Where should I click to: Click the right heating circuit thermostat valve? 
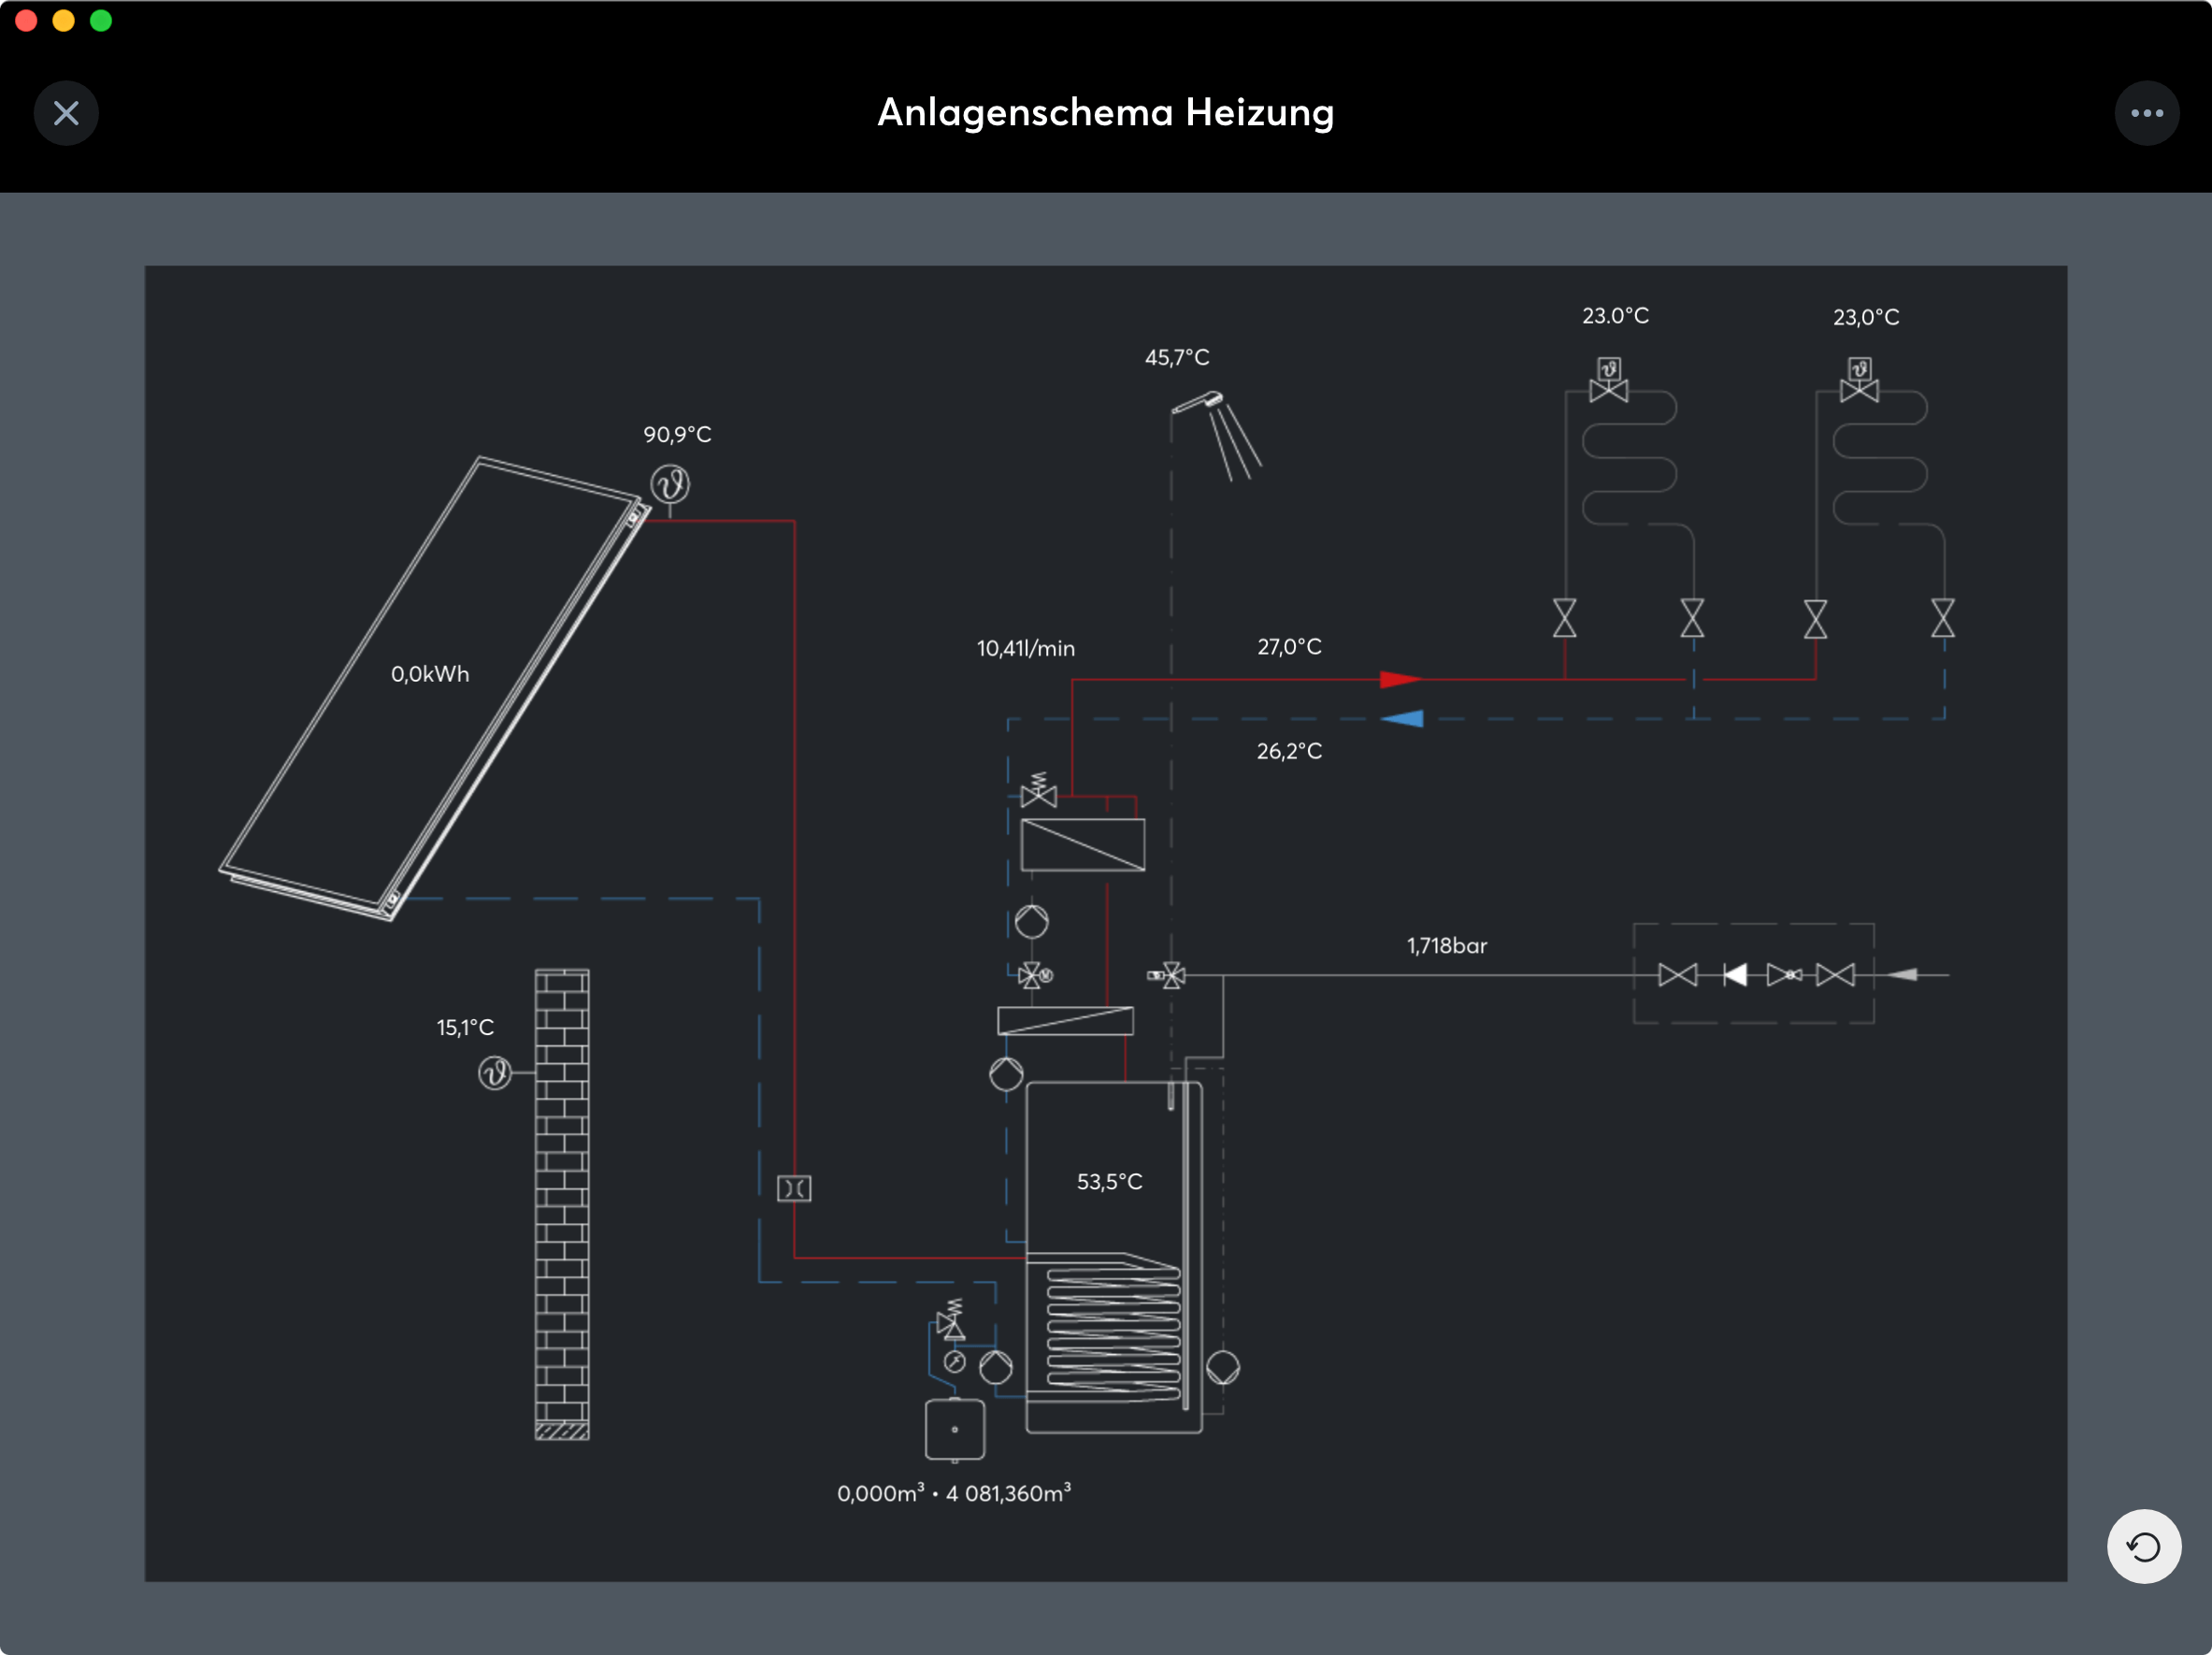click(1859, 380)
